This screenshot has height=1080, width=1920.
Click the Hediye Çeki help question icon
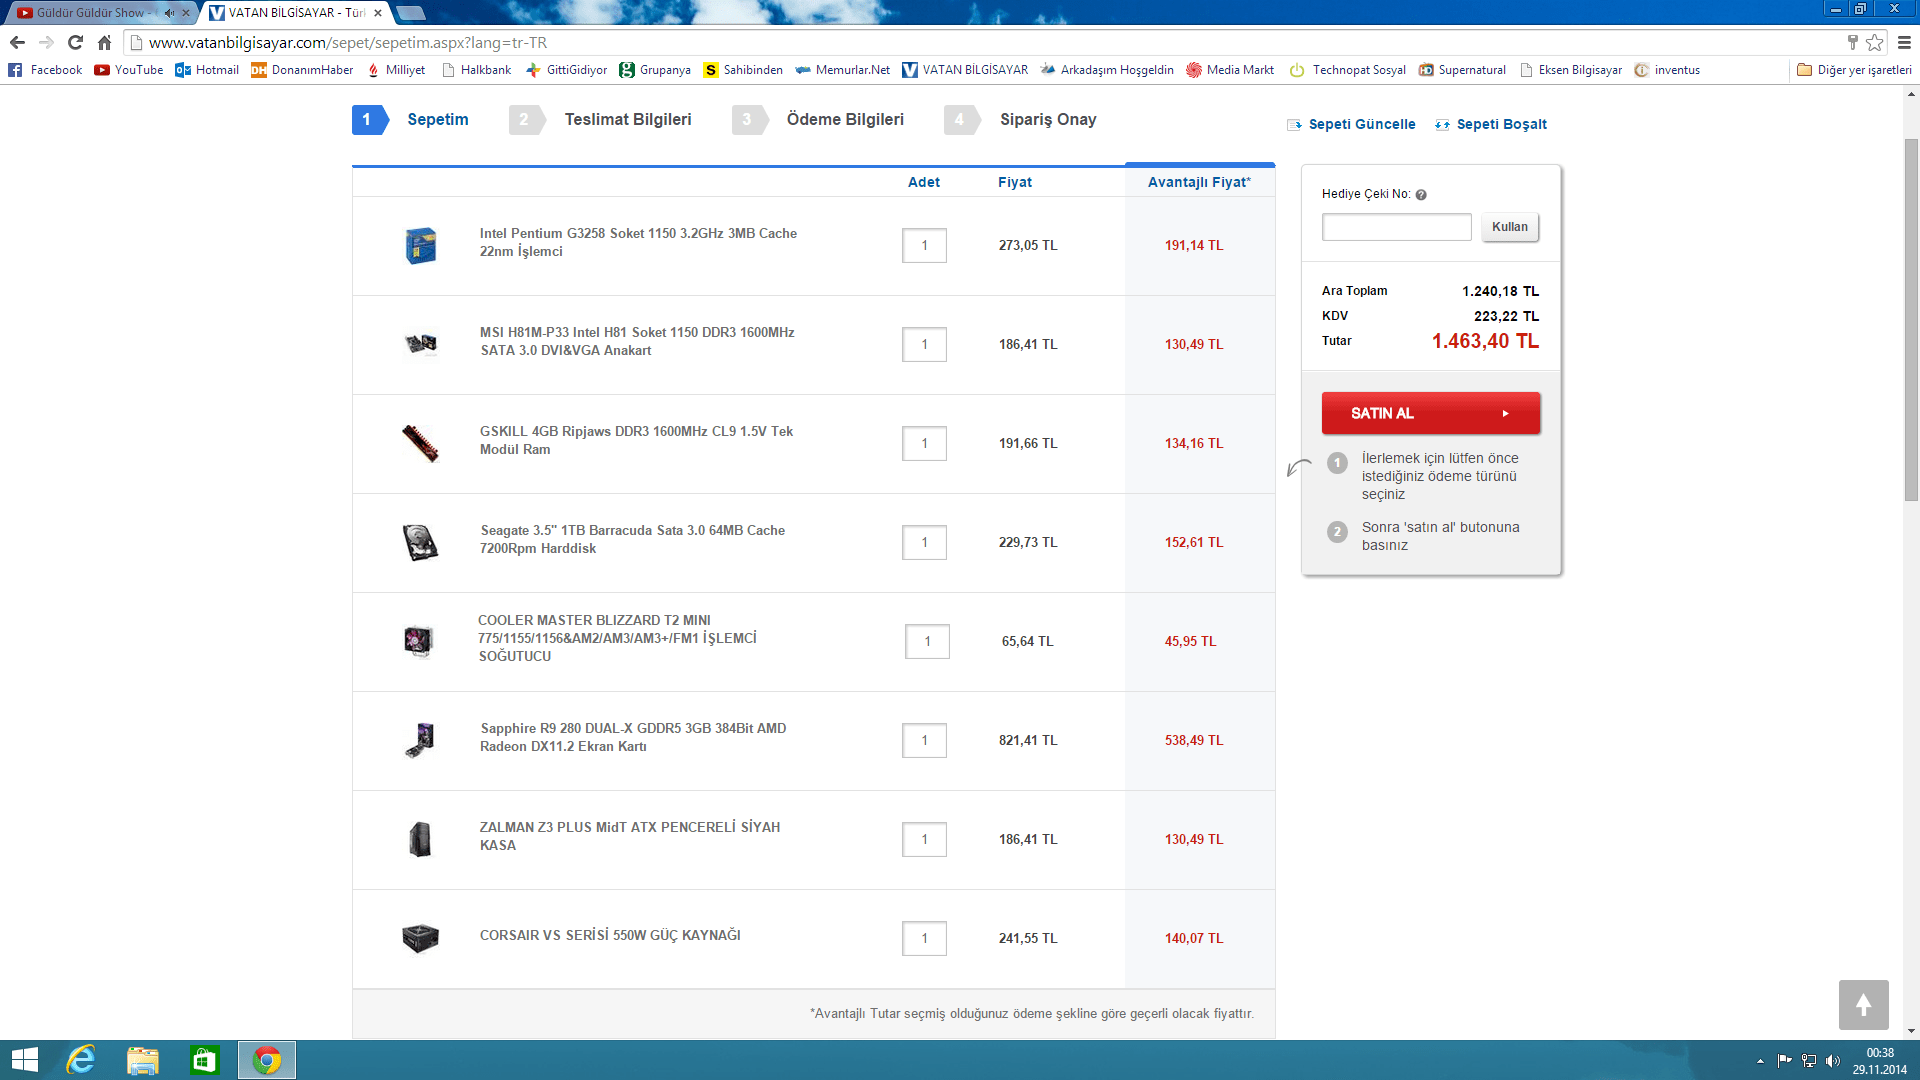[x=1421, y=195]
